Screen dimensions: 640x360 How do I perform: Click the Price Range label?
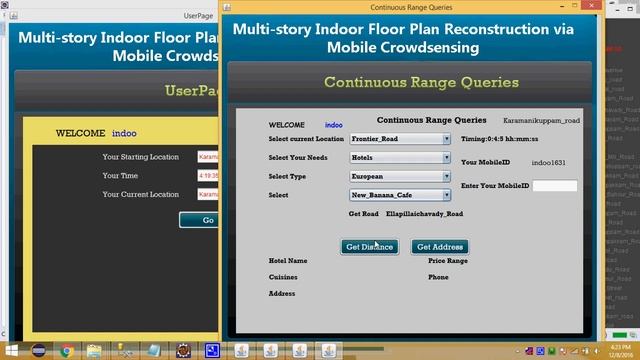click(448, 260)
